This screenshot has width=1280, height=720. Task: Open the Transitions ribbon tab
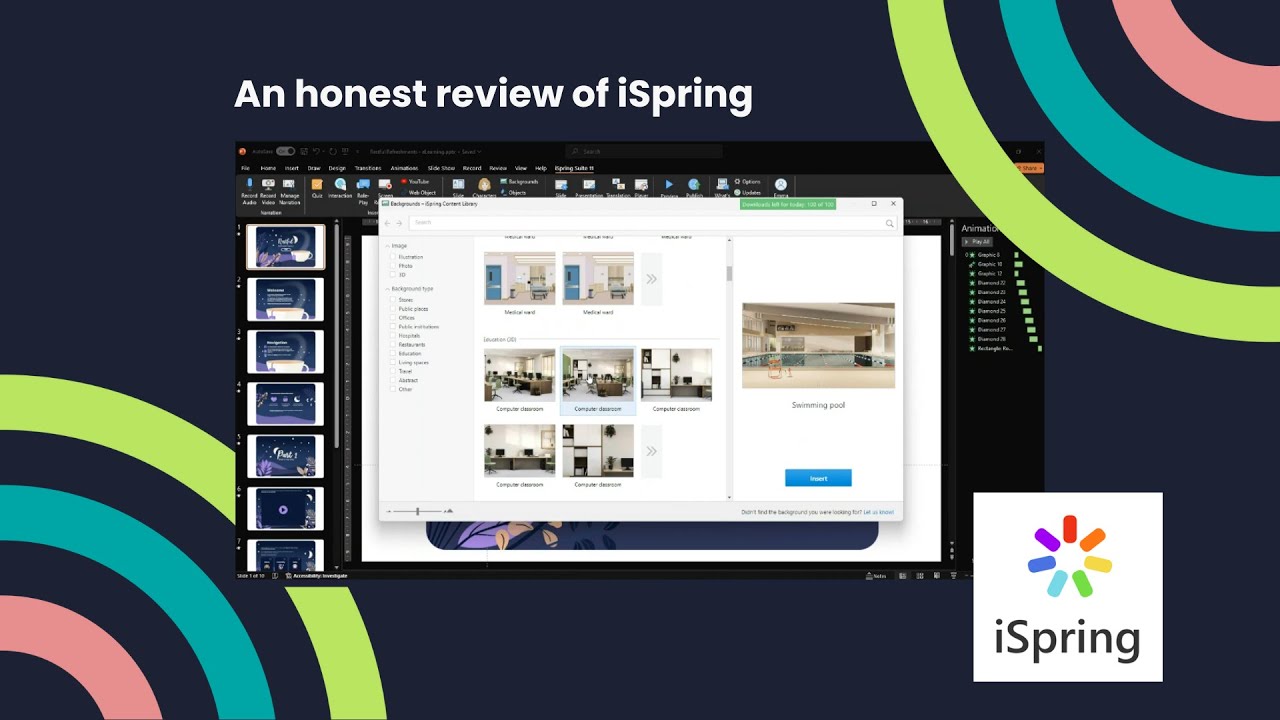(368, 168)
